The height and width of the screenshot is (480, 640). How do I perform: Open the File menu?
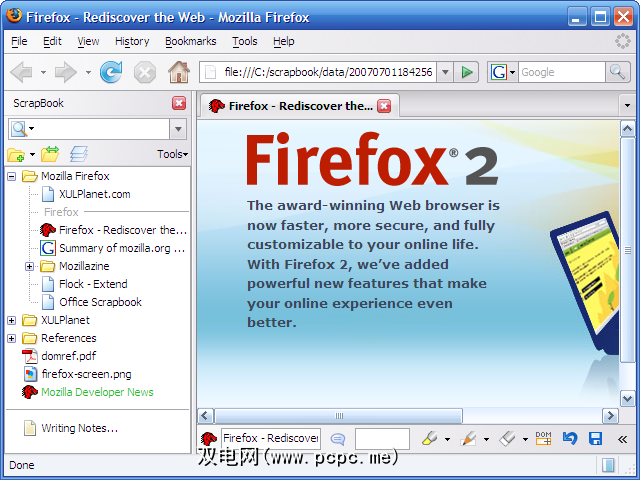tap(19, 42)
